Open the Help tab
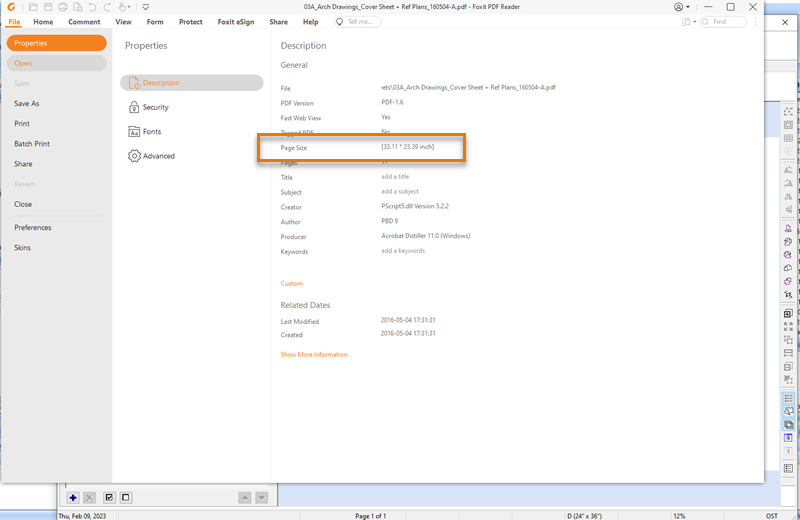Viewport: 800px width, 520px height. [311, 22]
